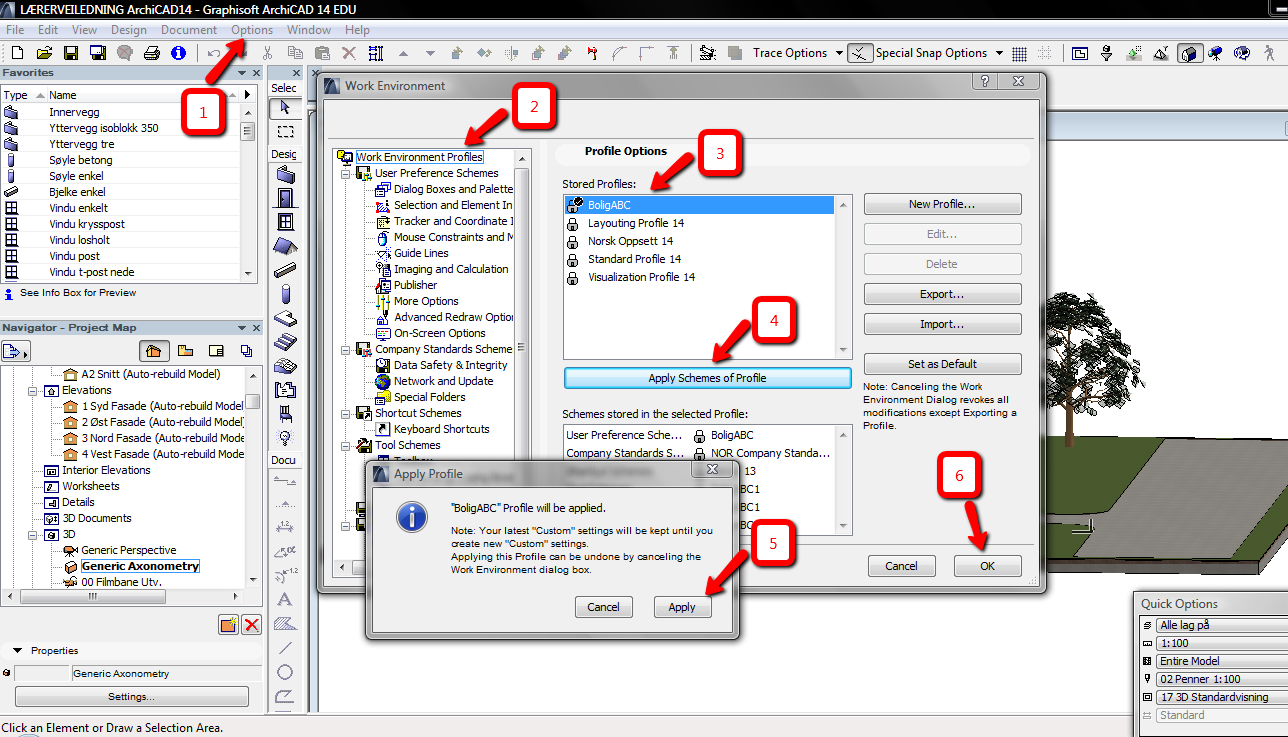Collapse the 3D node in Navigator
The height and width of the screenshot is (737, 1288).
[x=33, y=534]
